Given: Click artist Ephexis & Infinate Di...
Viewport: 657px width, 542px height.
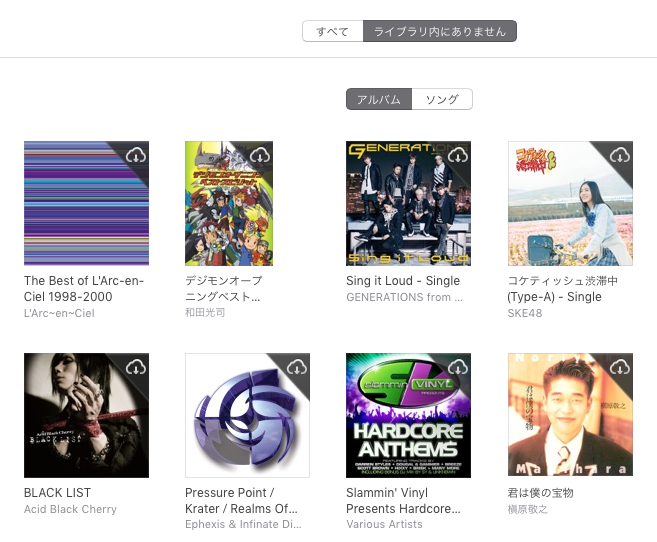Looking at the screenshot, I should pyautogui.click(x=243, y=524).
